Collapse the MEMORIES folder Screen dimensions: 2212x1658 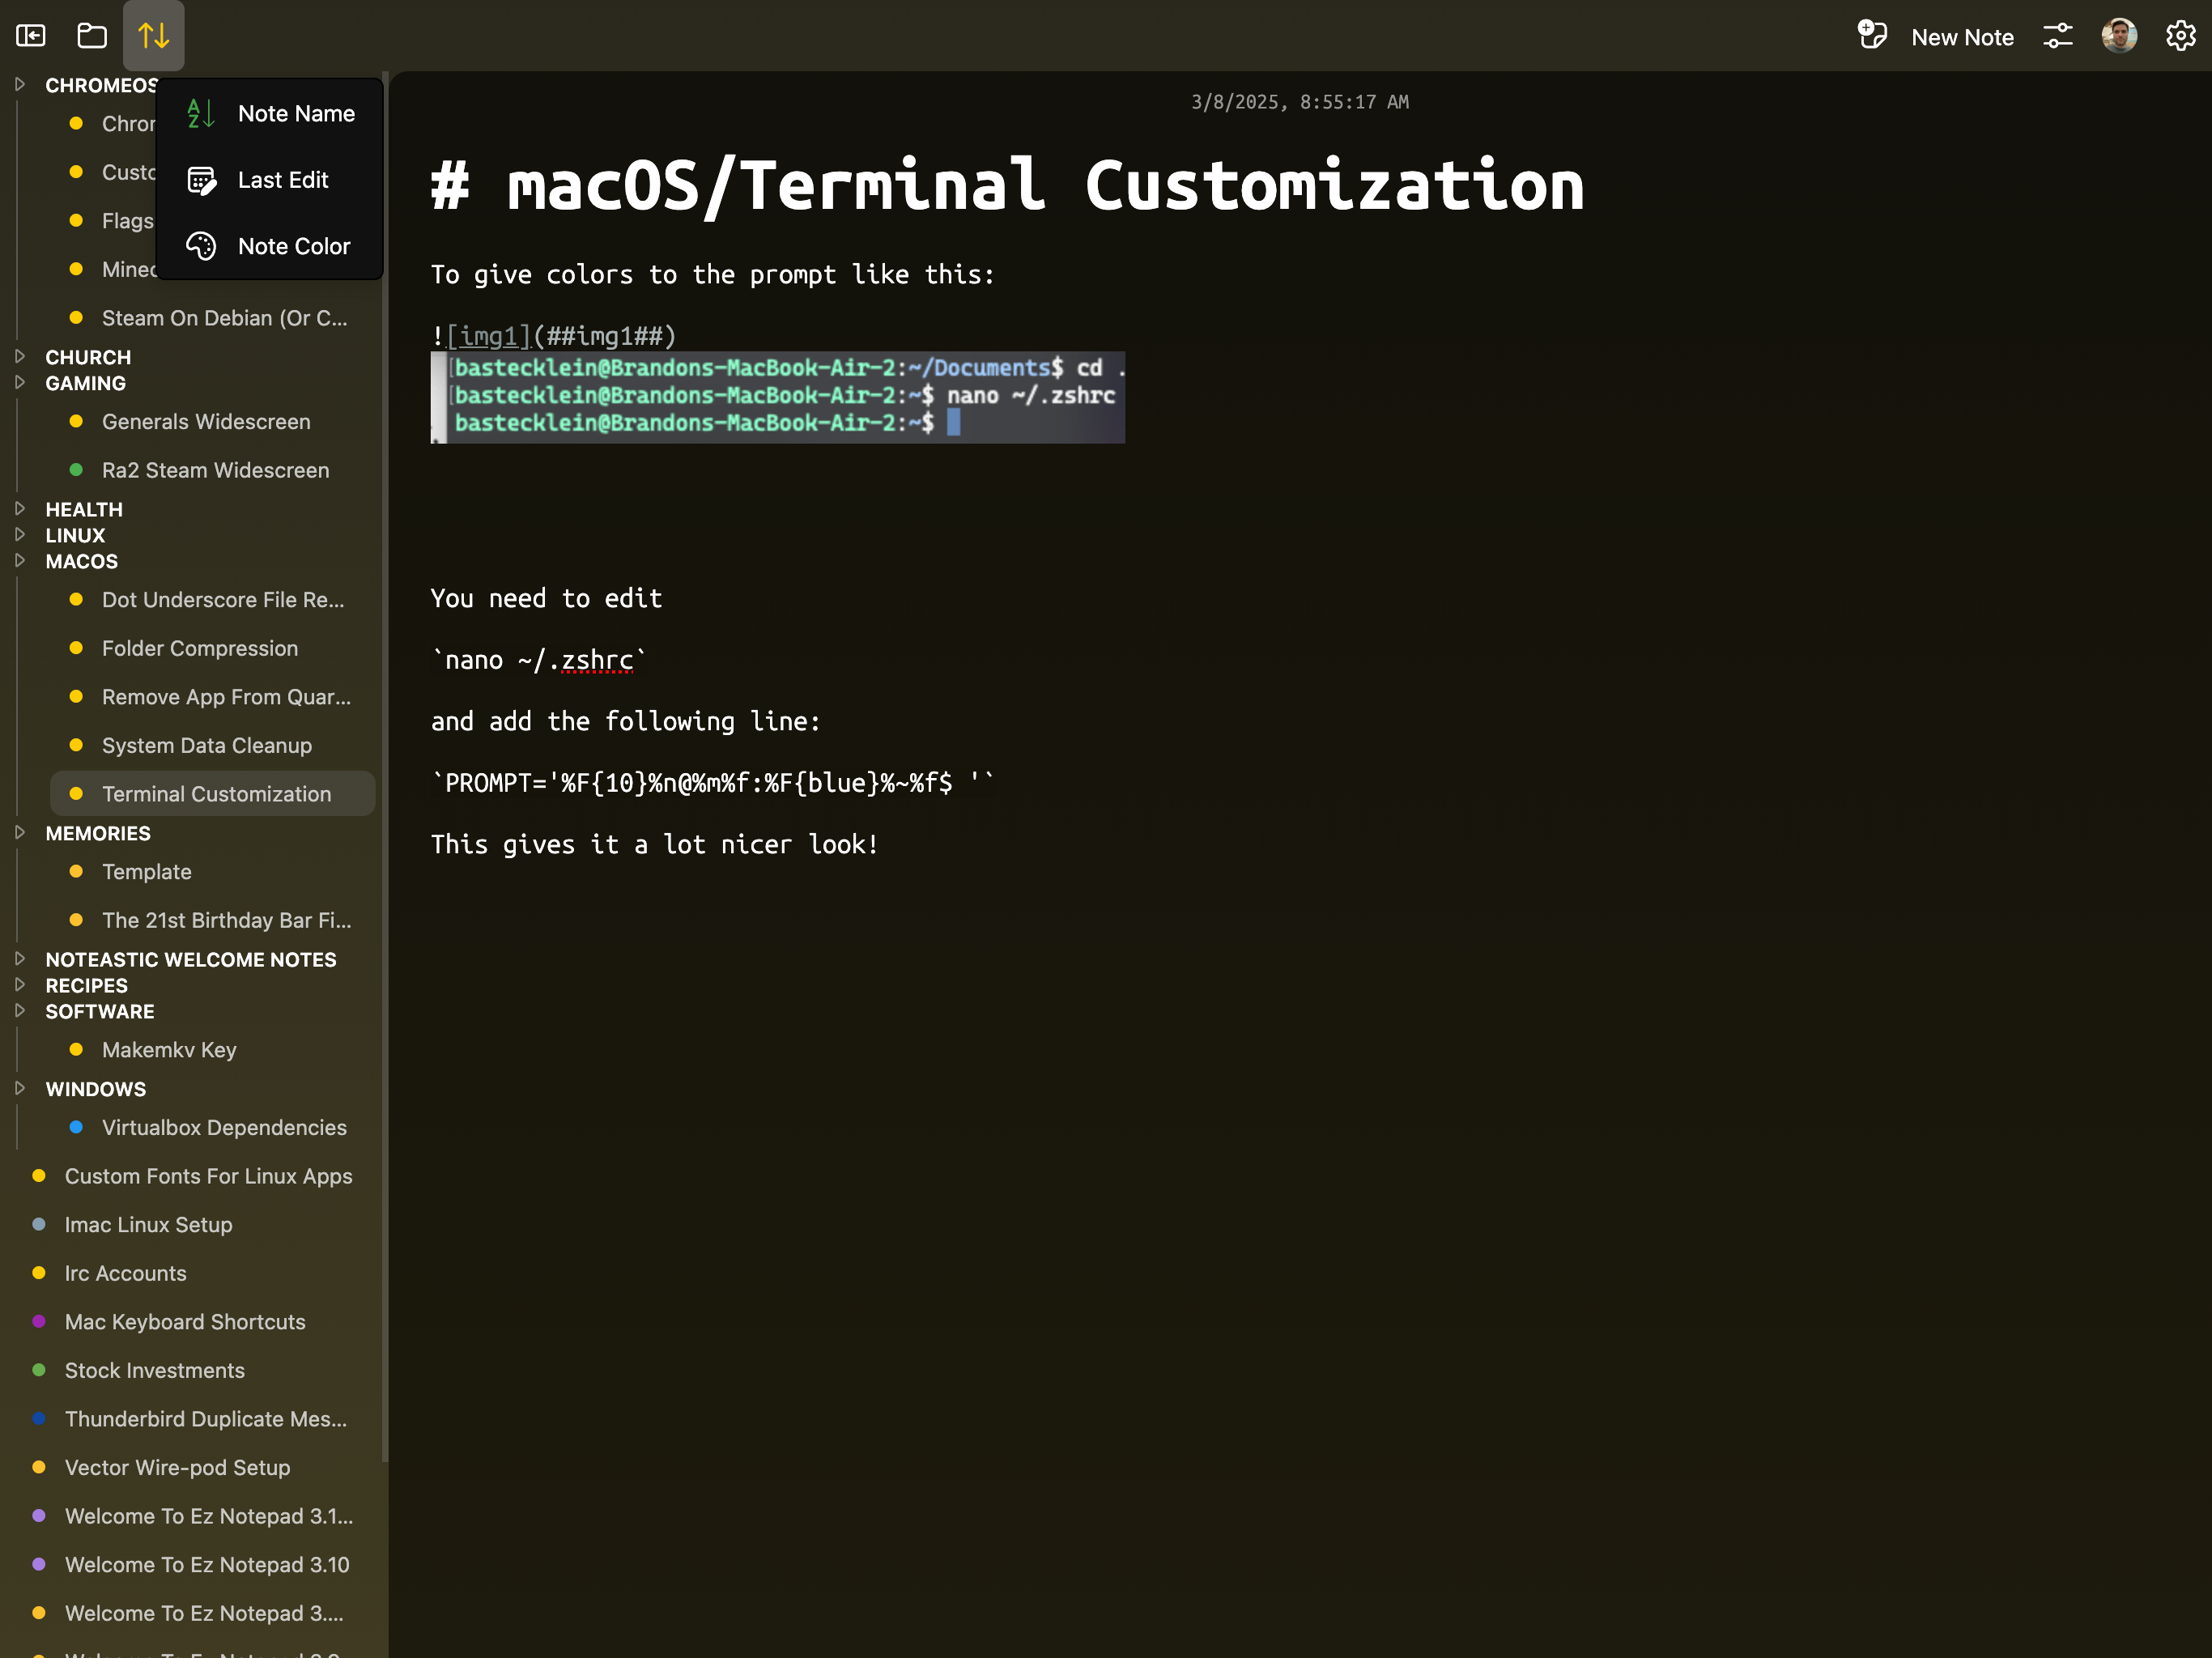click(19, 832)
